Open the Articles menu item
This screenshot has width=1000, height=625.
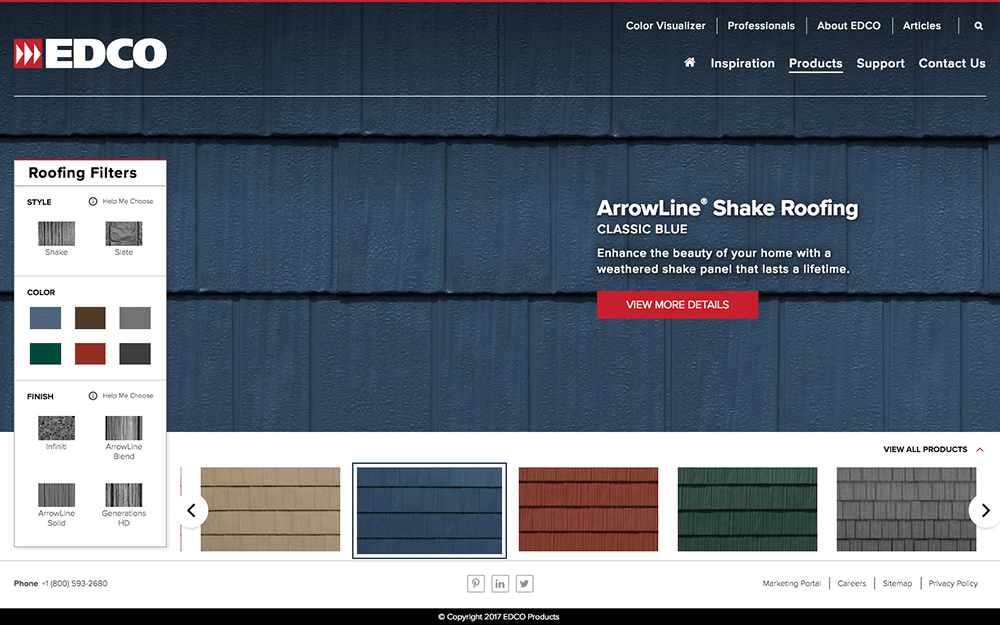tap(922, 26)
